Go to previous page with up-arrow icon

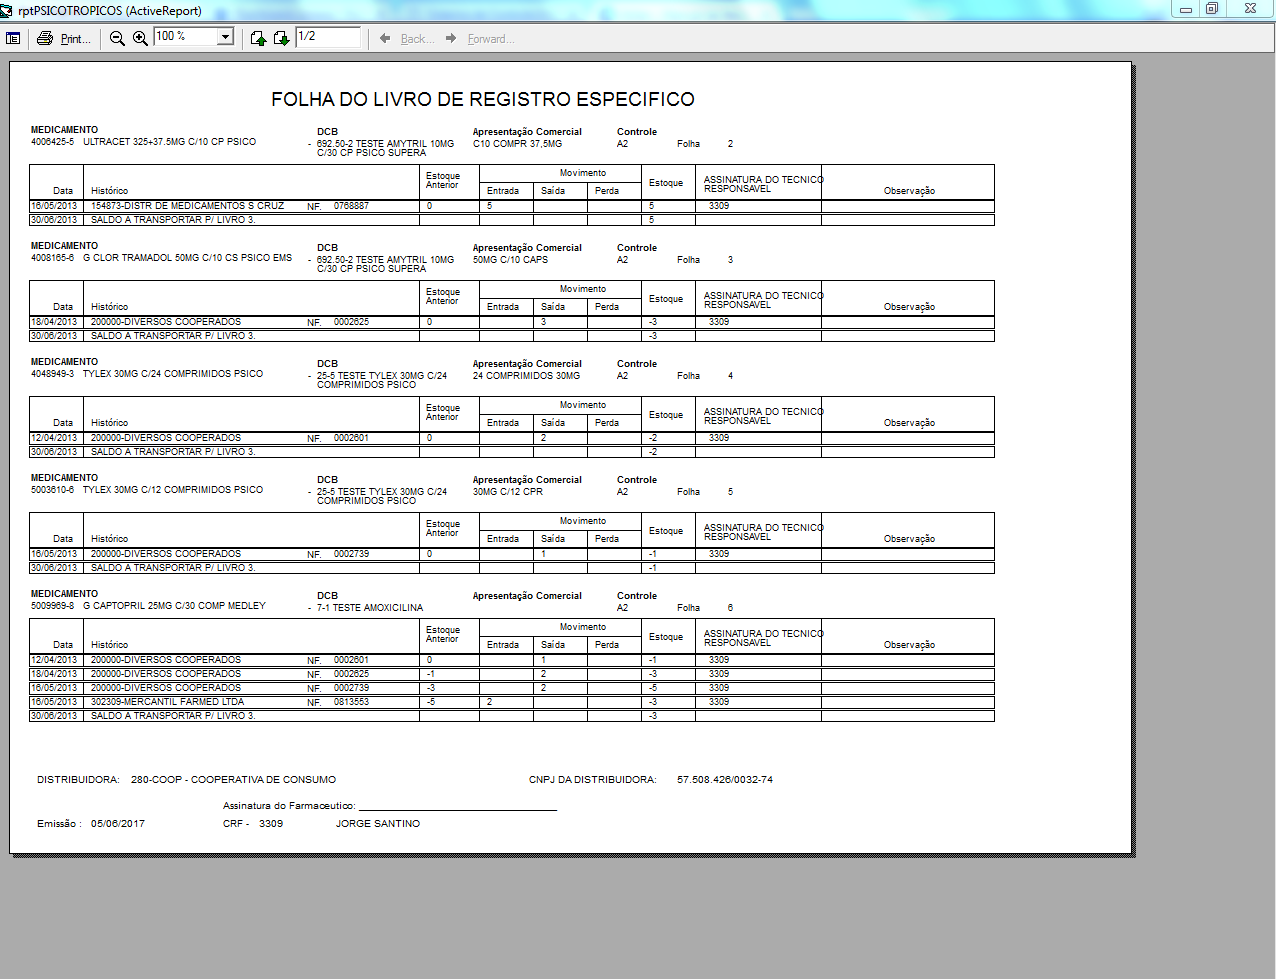[x=258, y=38]
